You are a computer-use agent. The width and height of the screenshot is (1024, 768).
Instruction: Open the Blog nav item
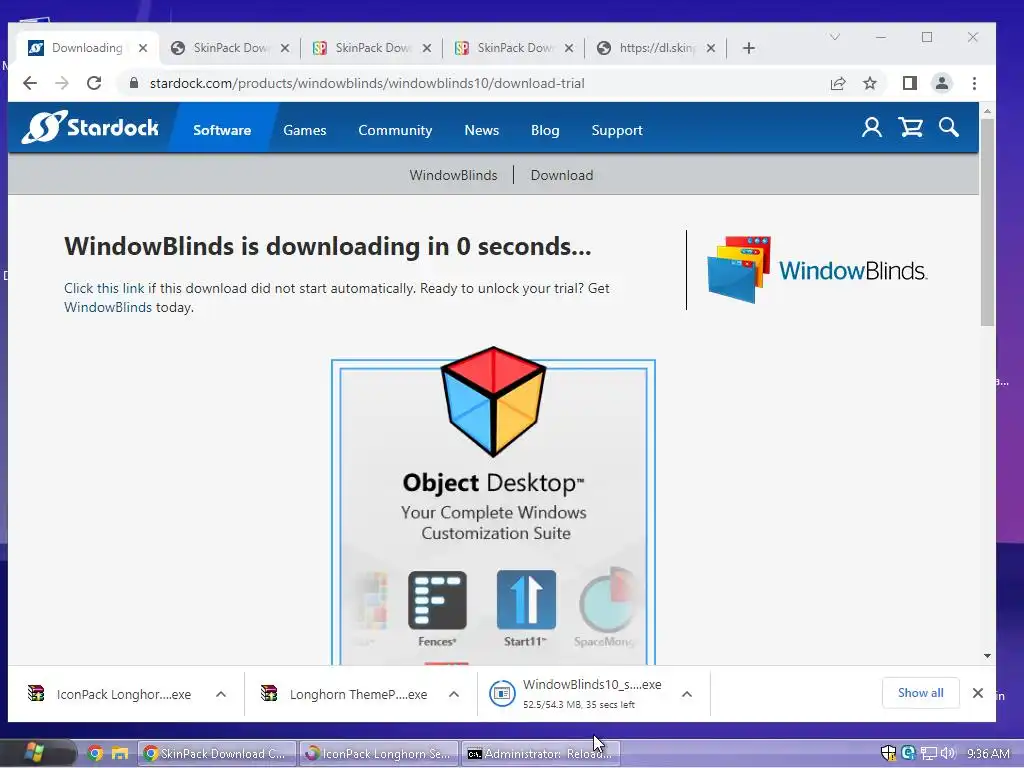pyautogui.click(x=545, y=130)
